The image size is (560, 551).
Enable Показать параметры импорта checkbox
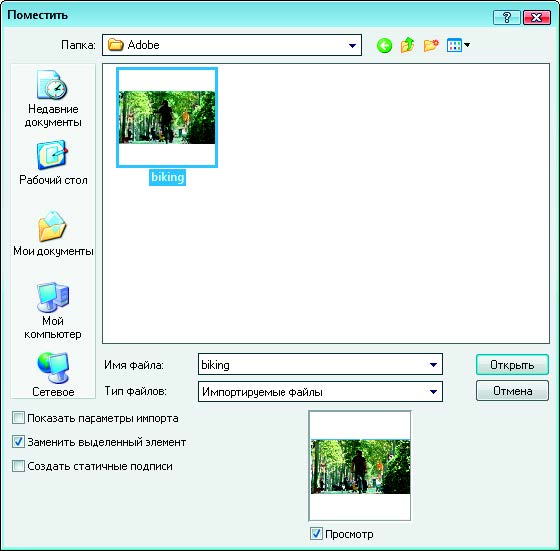pyautogui.click(x=18, y=417)
